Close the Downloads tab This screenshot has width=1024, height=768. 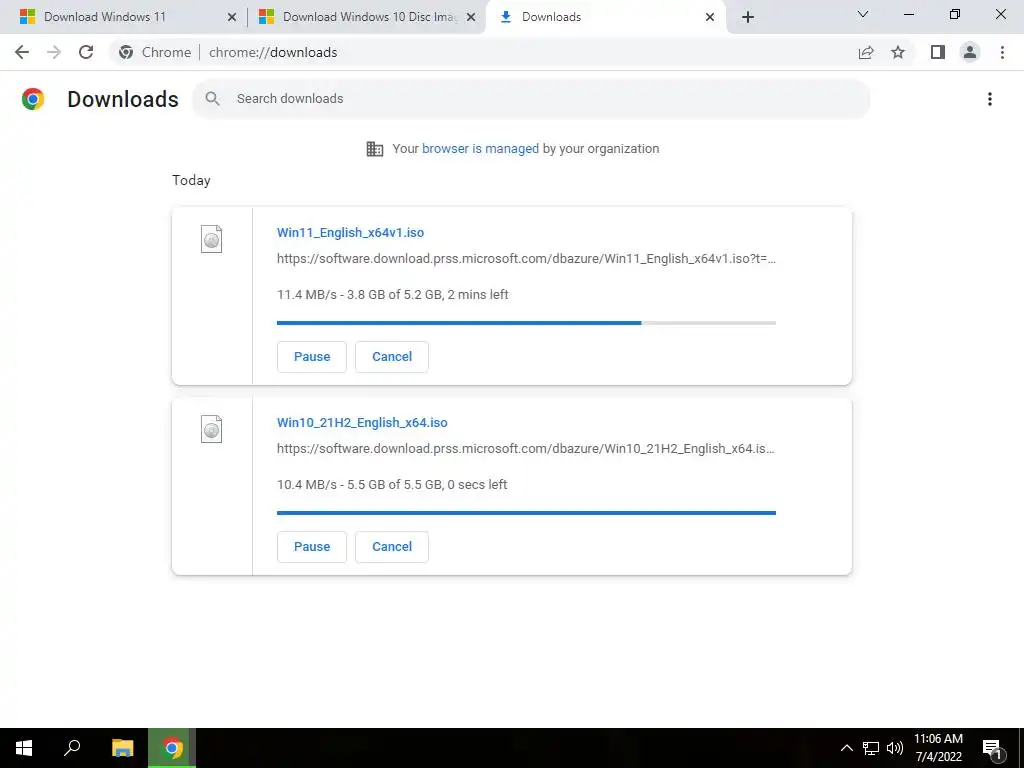pyautogui.click(x=710, y=17)
